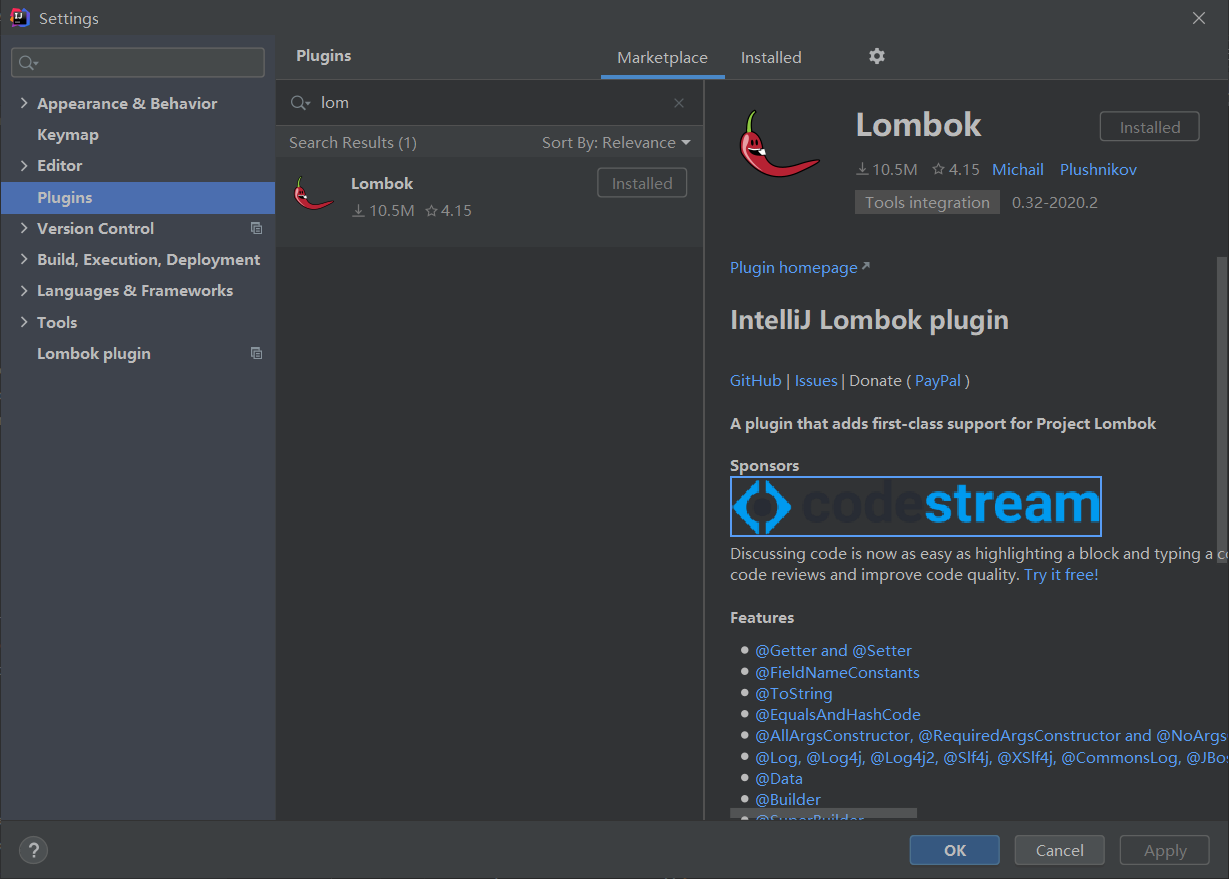The width and height of the screenshot is (1229, 879).
Task: Select Keymap in settings tree
Action: (68, 134)
